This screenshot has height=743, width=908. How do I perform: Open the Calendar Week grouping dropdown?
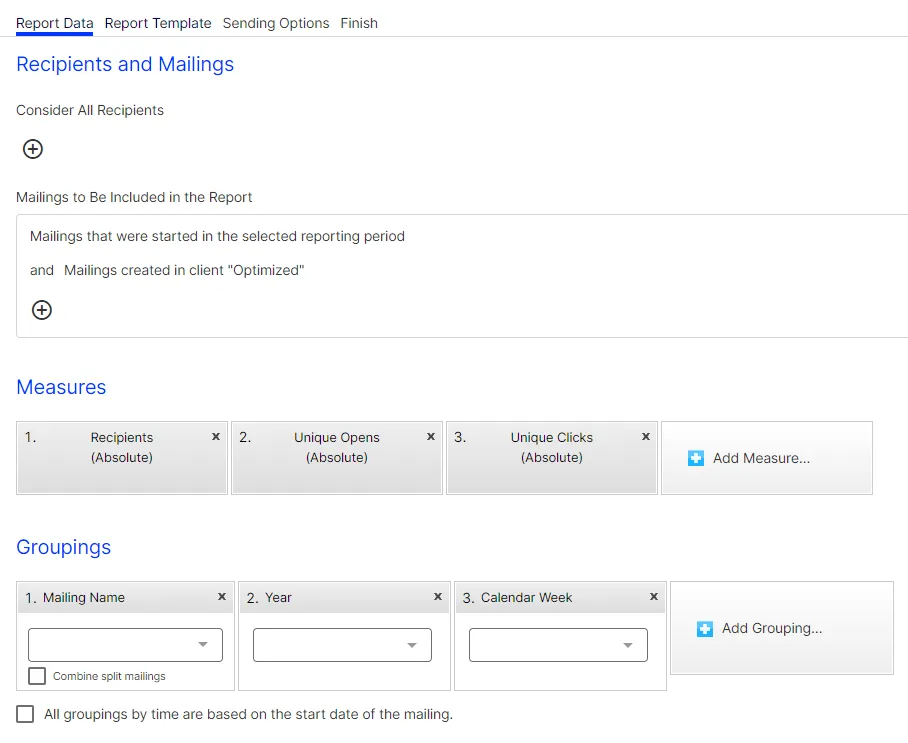(x=558, y=645)
